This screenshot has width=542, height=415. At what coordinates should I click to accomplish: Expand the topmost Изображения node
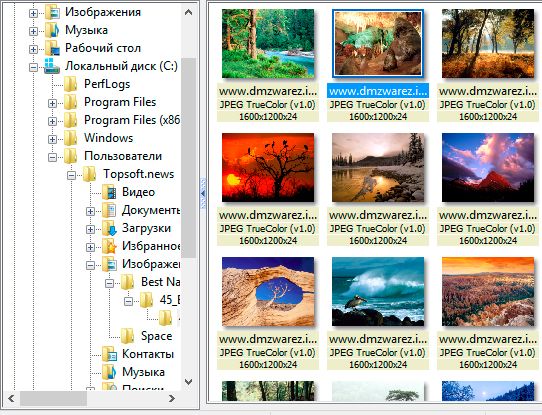[x=33, y=13]
